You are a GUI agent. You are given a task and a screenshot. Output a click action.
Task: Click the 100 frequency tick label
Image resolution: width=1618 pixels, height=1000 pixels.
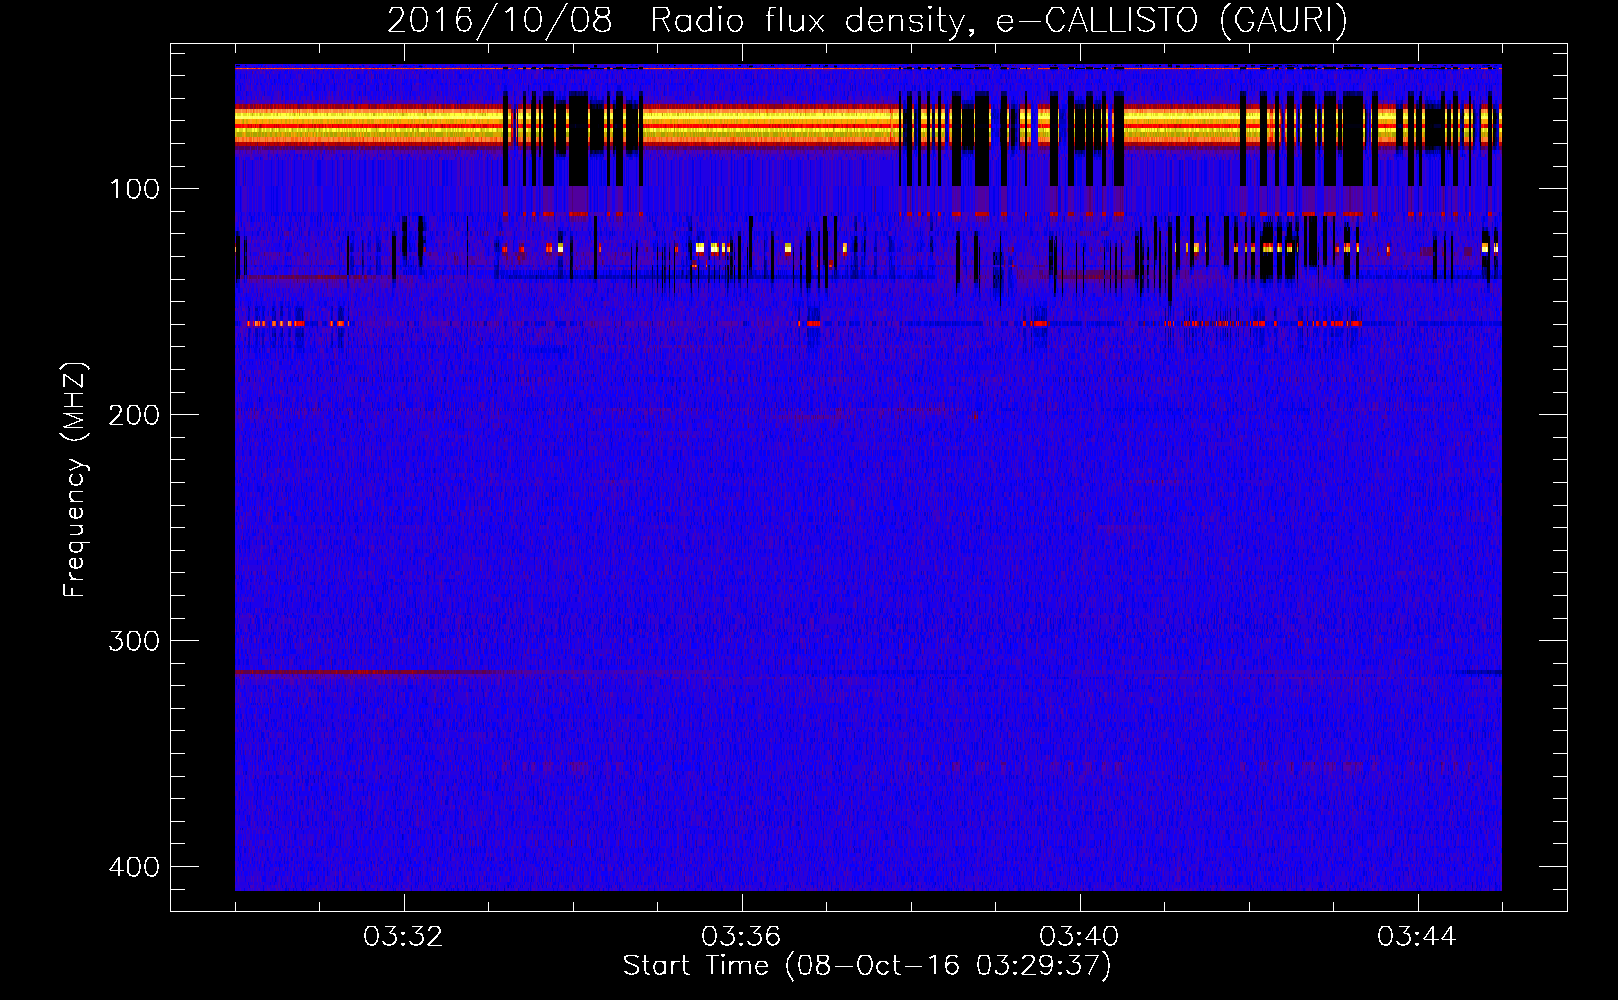click(134, 189)
